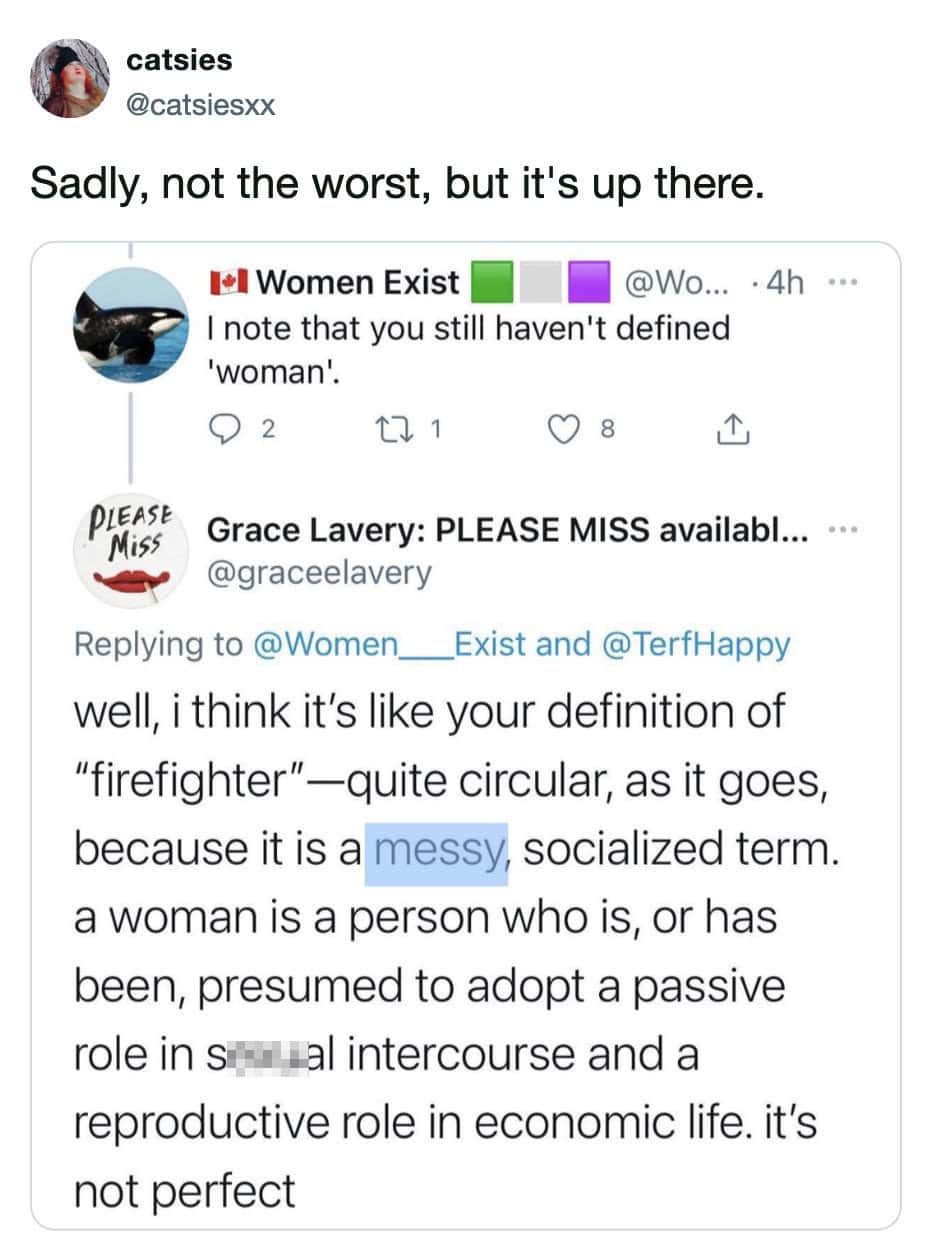Open the @graceelavery handle

(x=319, y=573)
